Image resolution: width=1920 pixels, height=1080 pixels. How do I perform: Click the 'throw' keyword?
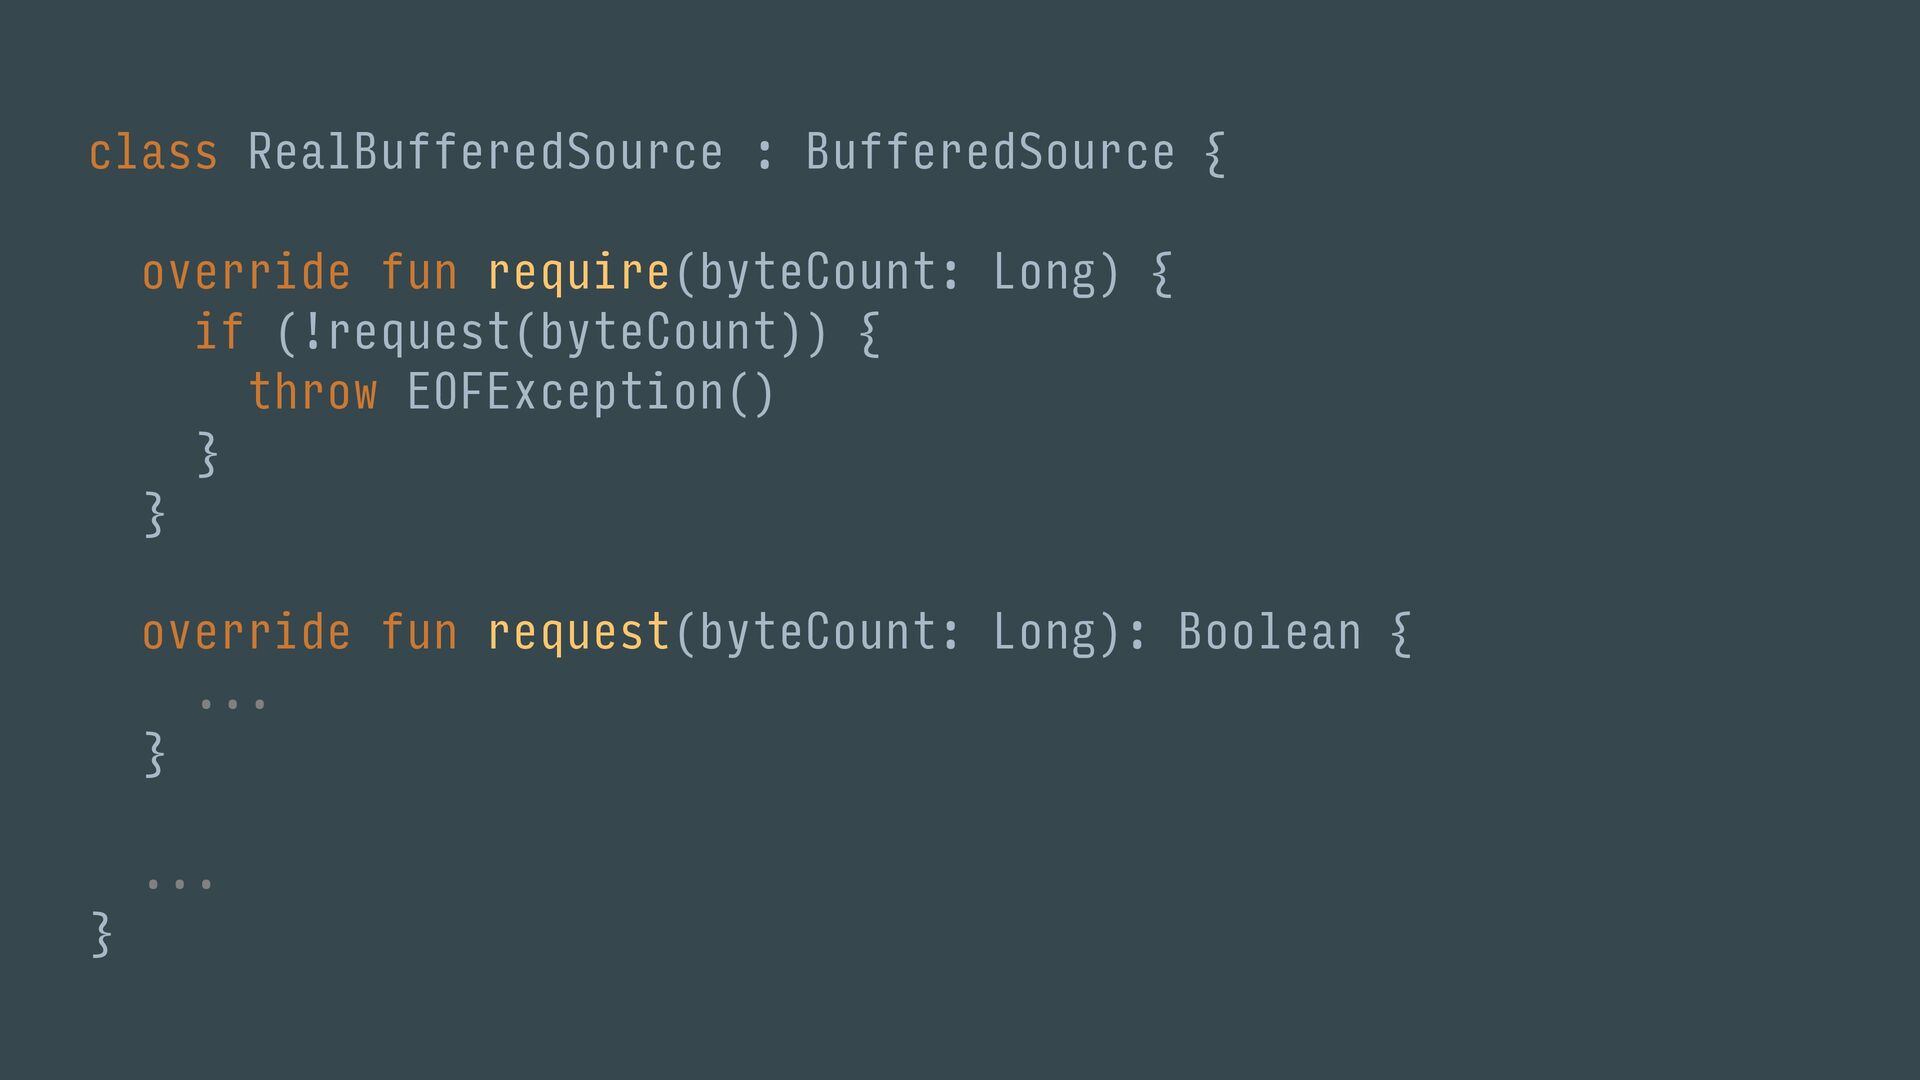click(x=313, y=392)
